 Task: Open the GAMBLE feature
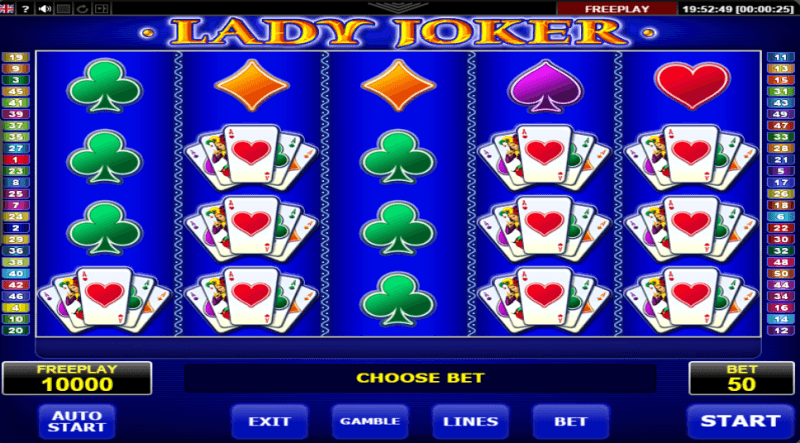(x=370, y=422)
